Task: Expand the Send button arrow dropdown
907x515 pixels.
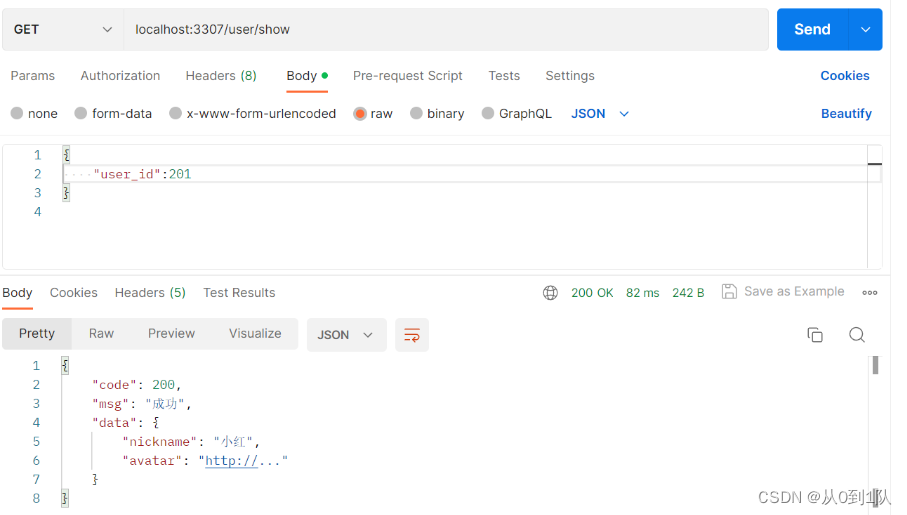Action: 865,30
